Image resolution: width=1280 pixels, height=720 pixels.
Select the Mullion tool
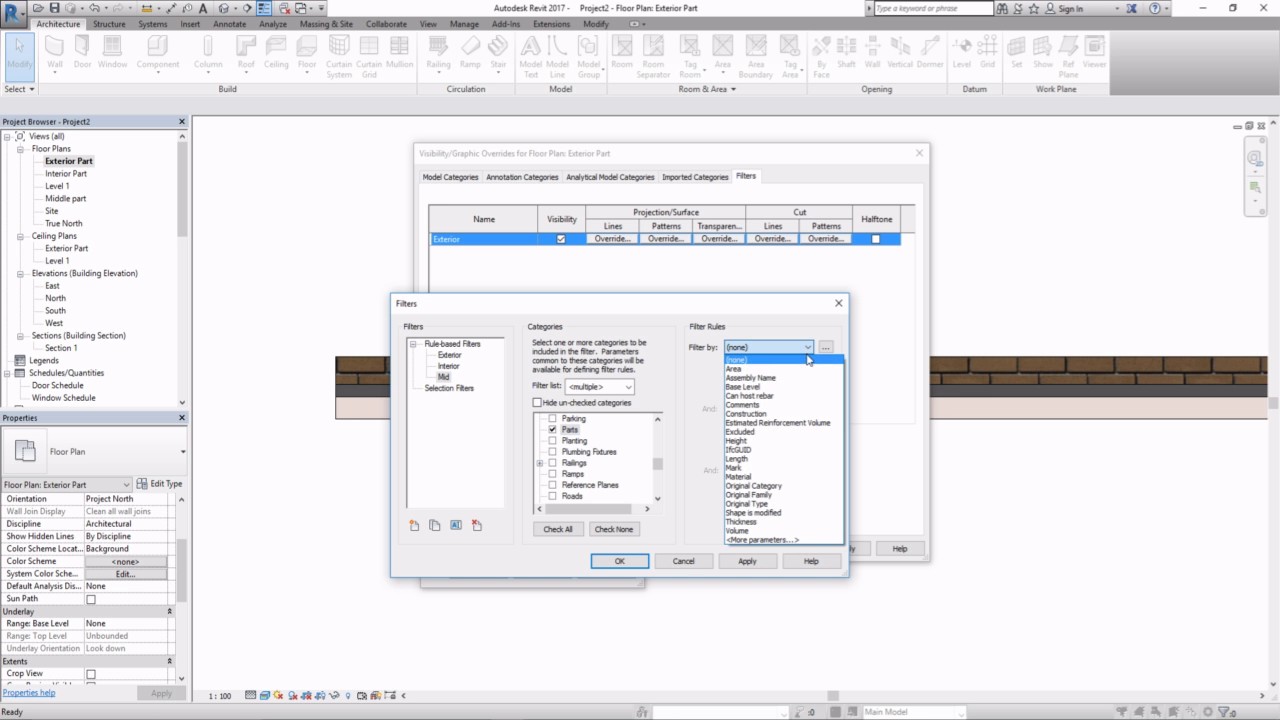(x=399, y=52)
